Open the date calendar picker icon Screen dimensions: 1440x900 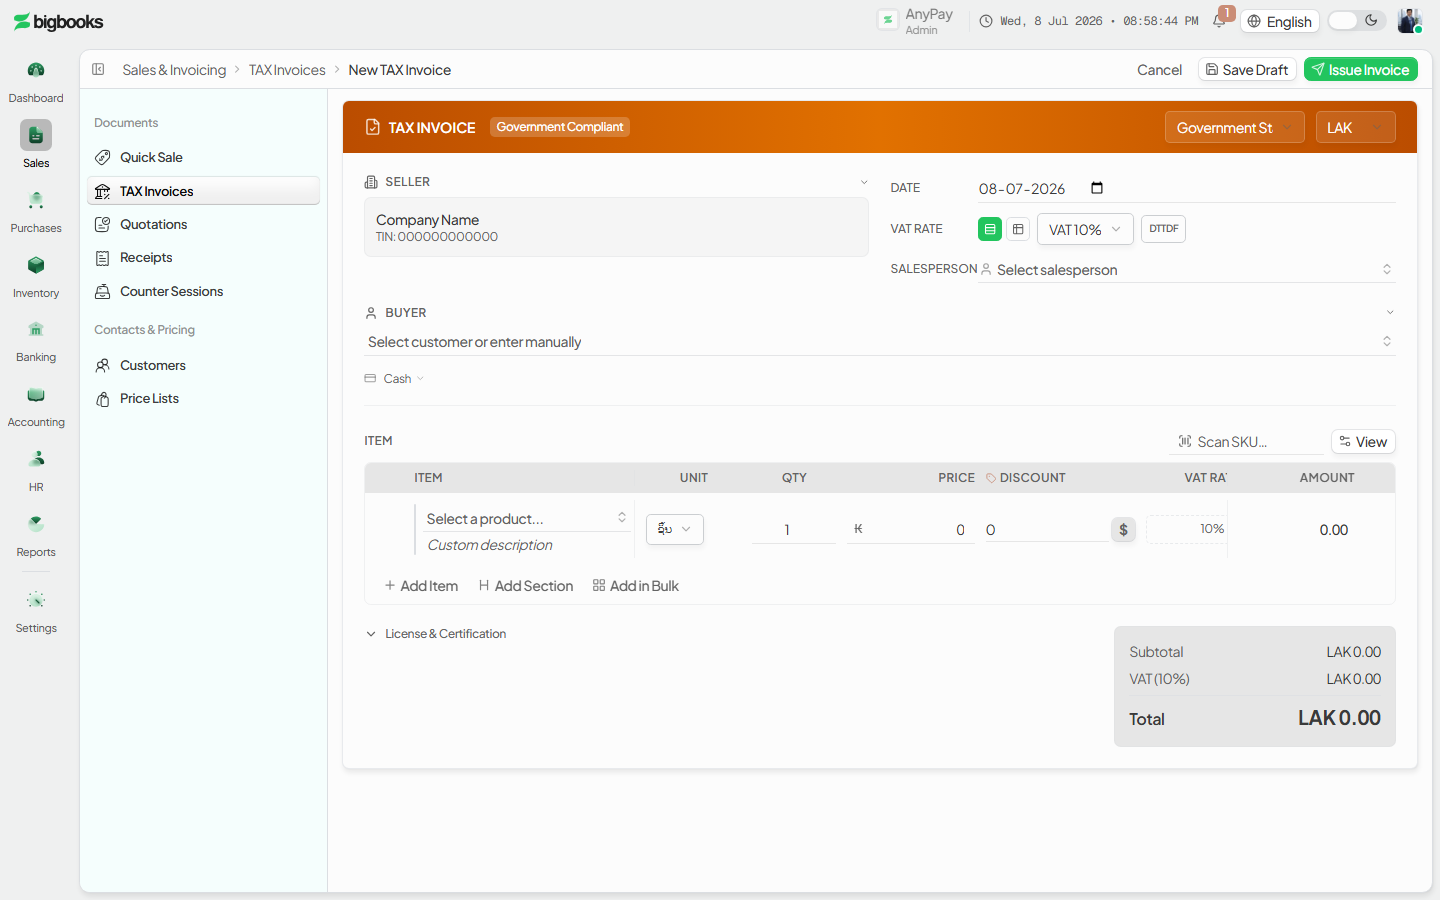[x=1097, y=188]
